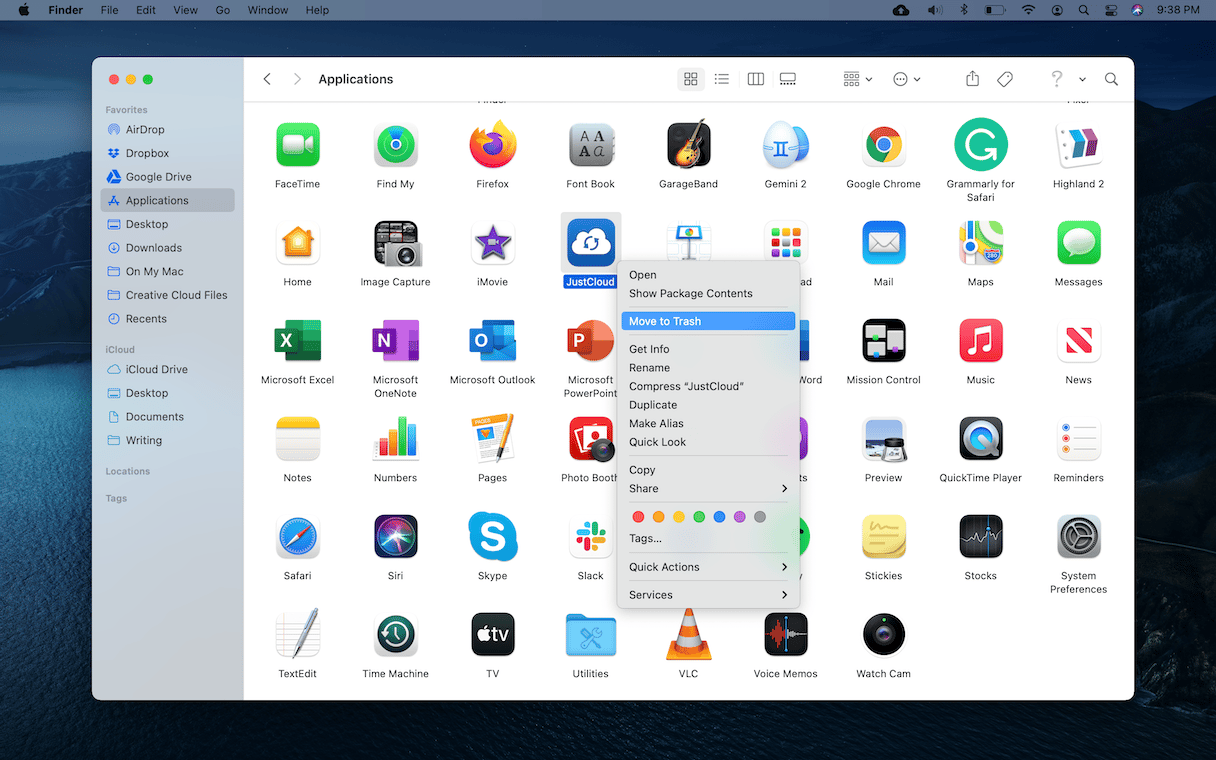The image size is (1216, 760).
Task: Open Control Center in menu bar
Action: pos(1110,10)
